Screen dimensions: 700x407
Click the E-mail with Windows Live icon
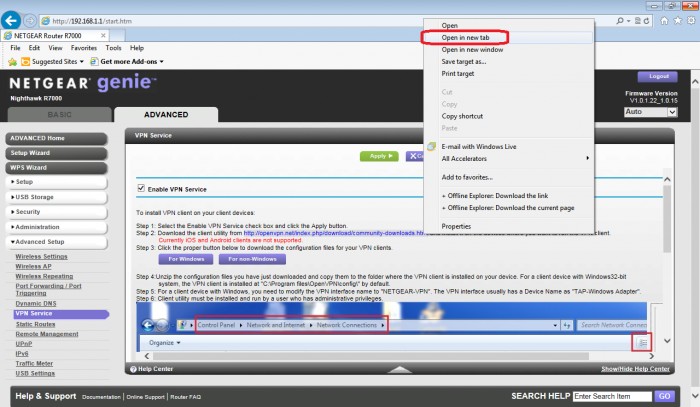click(x=431, y=146)
